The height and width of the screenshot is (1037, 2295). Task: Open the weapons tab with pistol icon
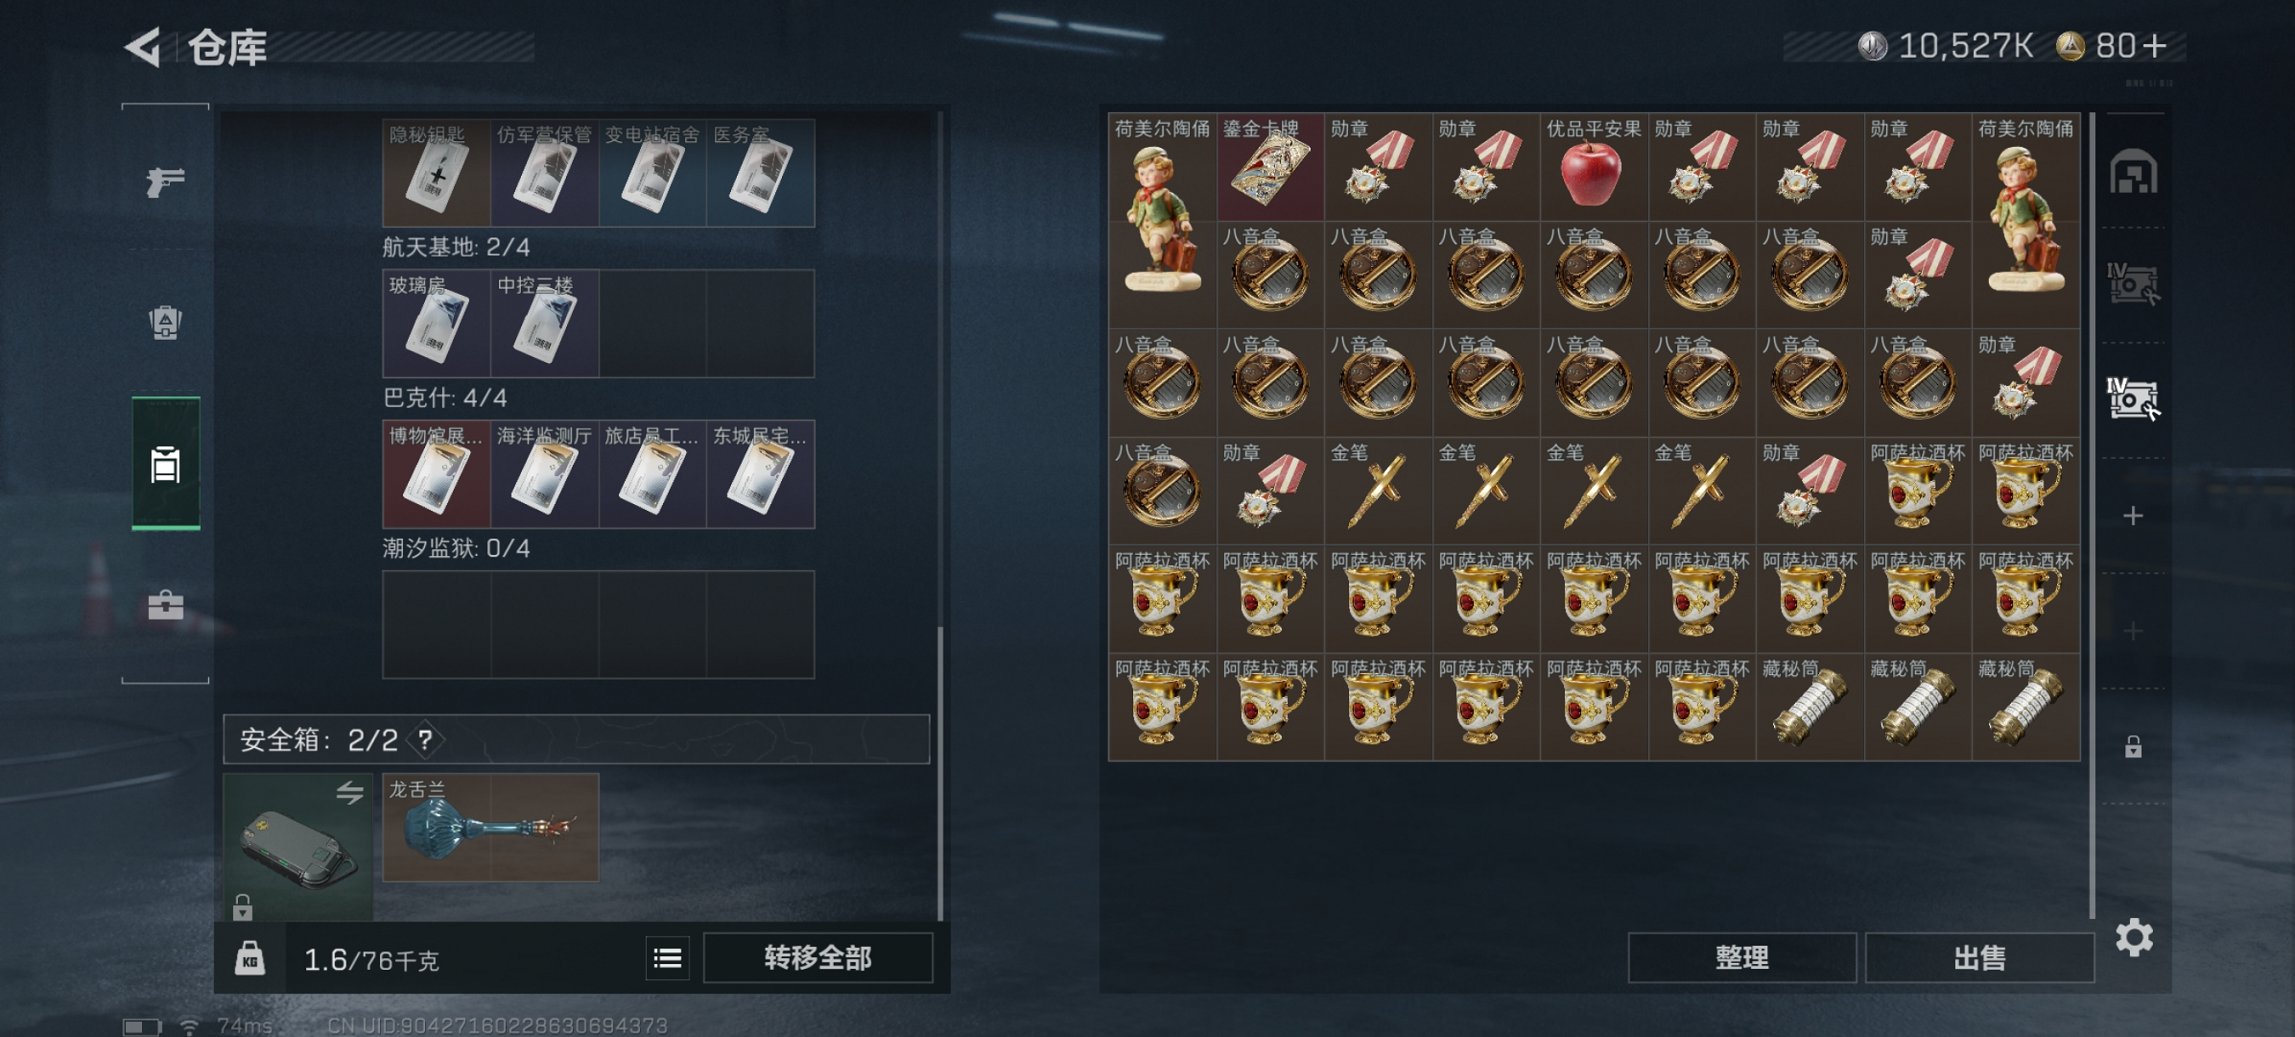[x=165, y=181]
